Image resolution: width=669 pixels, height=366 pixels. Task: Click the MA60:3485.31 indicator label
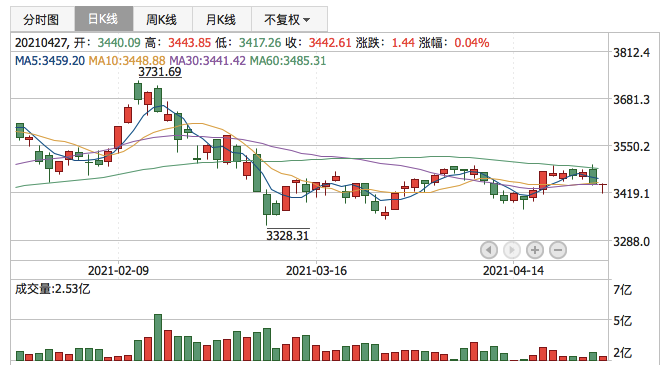coord(288,61)
